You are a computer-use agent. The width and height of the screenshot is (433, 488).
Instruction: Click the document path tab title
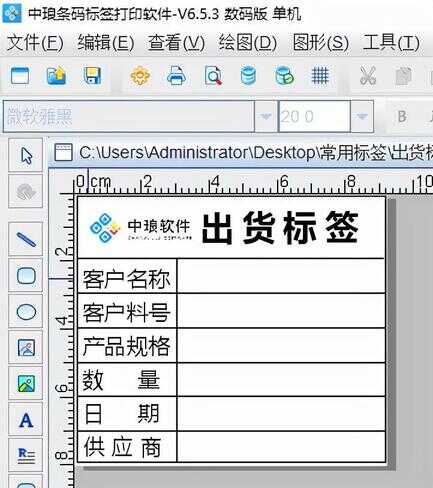(x=256, y=153)
